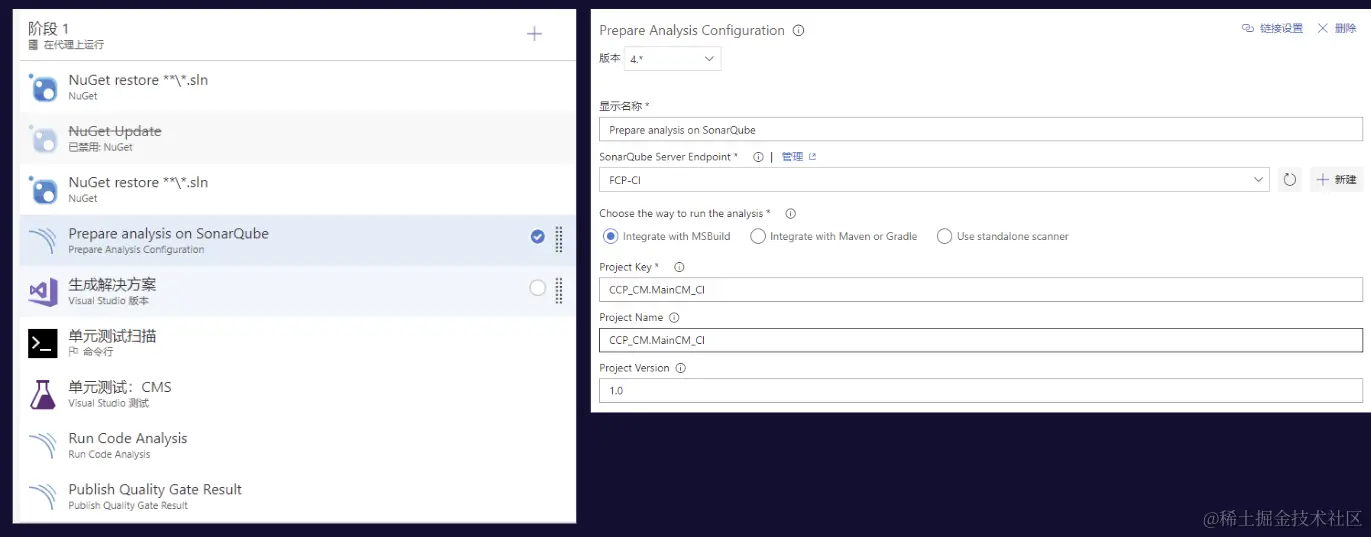Viewport: 1371px width, 537px height.
Task: Click info icon beside Project Version label
Action: click(x=680, y=368)
